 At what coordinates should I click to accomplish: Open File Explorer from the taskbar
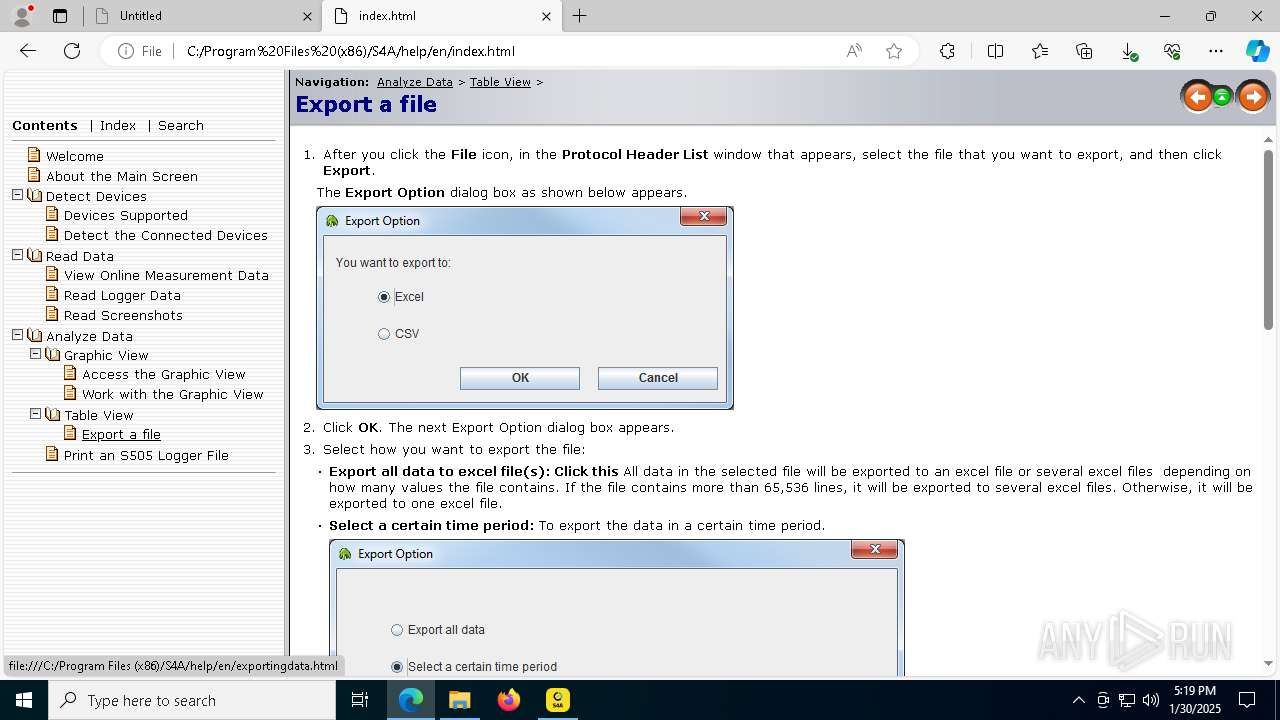tap(460, 700)
